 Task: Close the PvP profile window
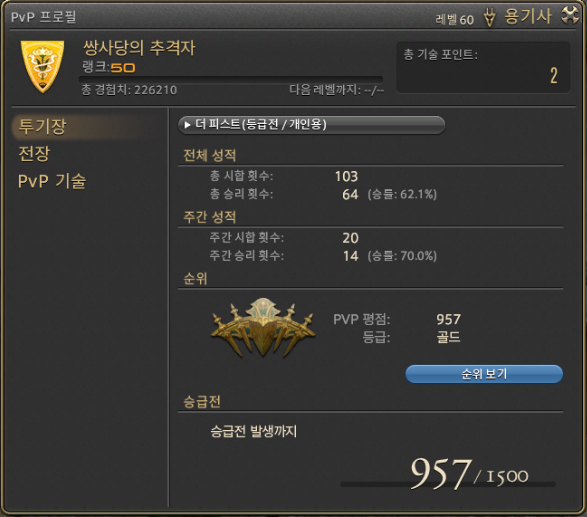pos(570,15)
